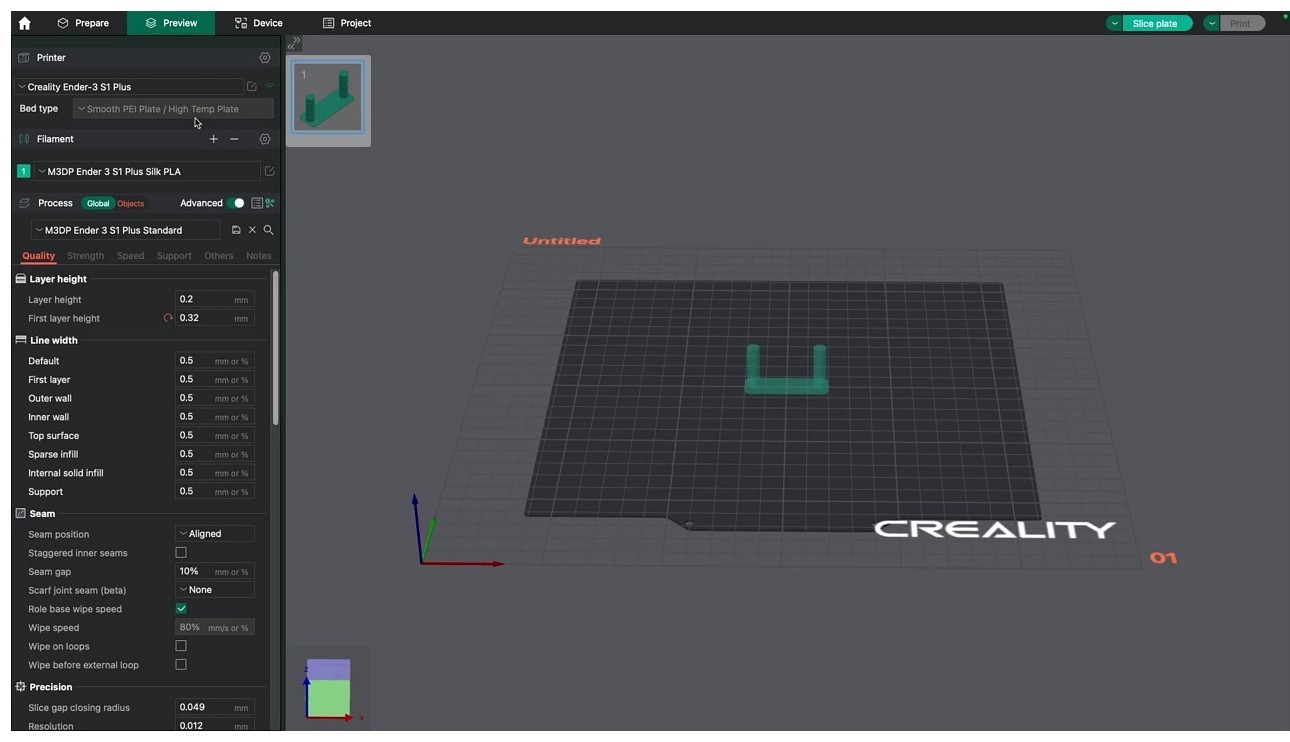Viewport: 1290px width, 742px height.
Task: Open the M3DP Ender 3 S1 Plus Standard process dropdown
Action: [126, 230]
